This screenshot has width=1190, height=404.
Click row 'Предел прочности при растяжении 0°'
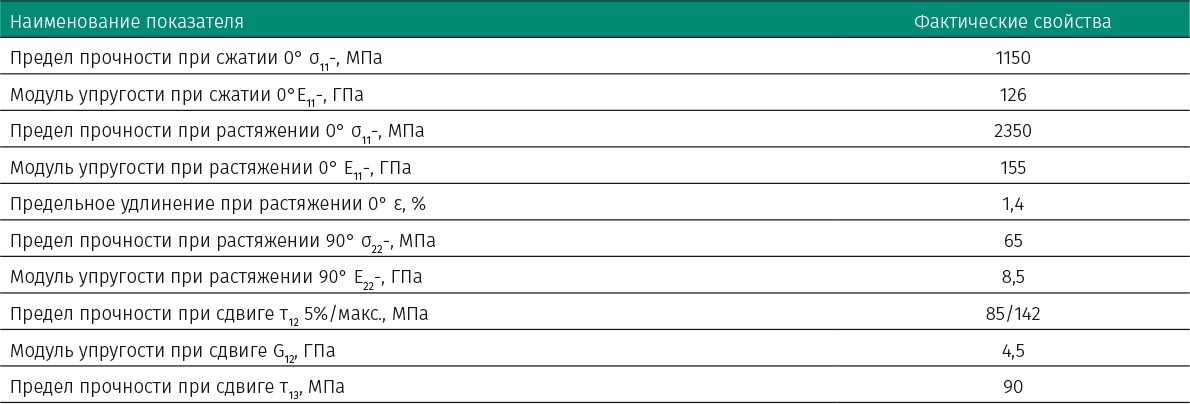click(x=595, y=131)
